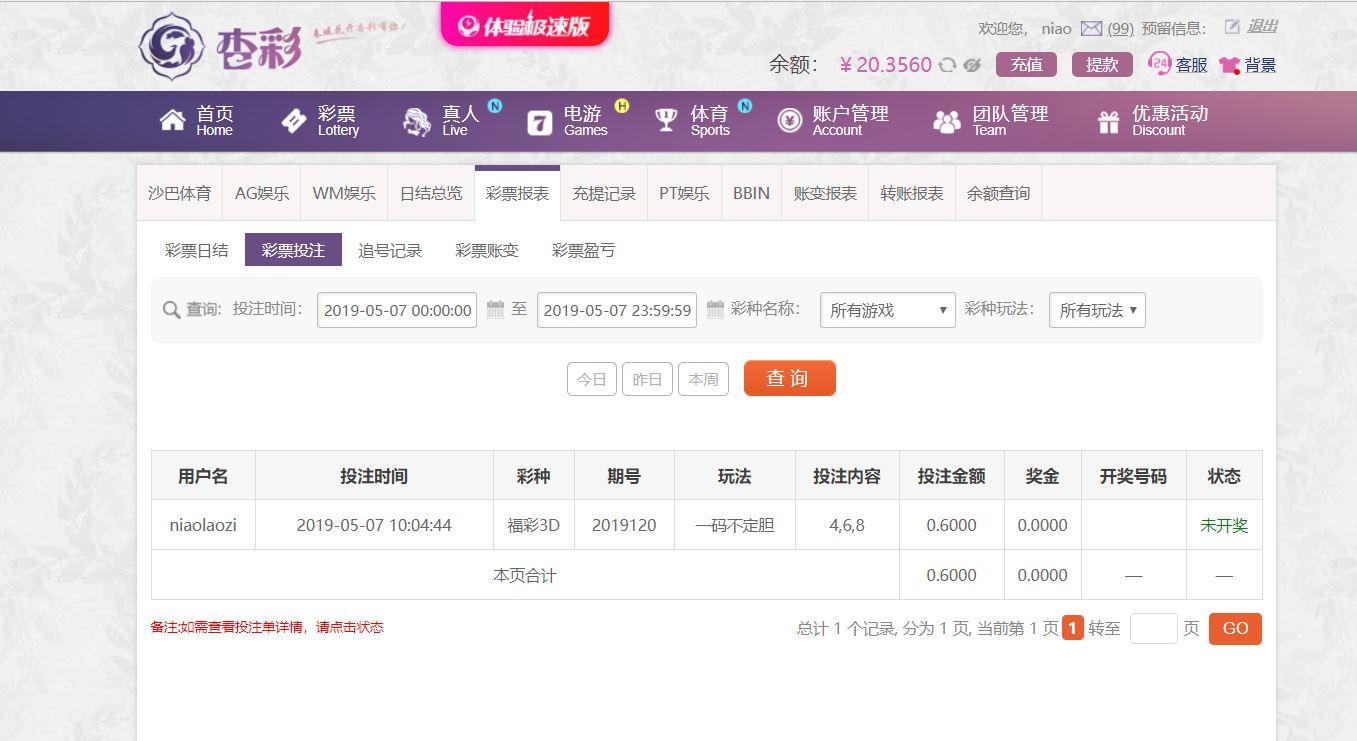Select 彩票投注 sub-tab
Image resolution: width=1357 pixels, height=741 pixels.
[293, 250]
